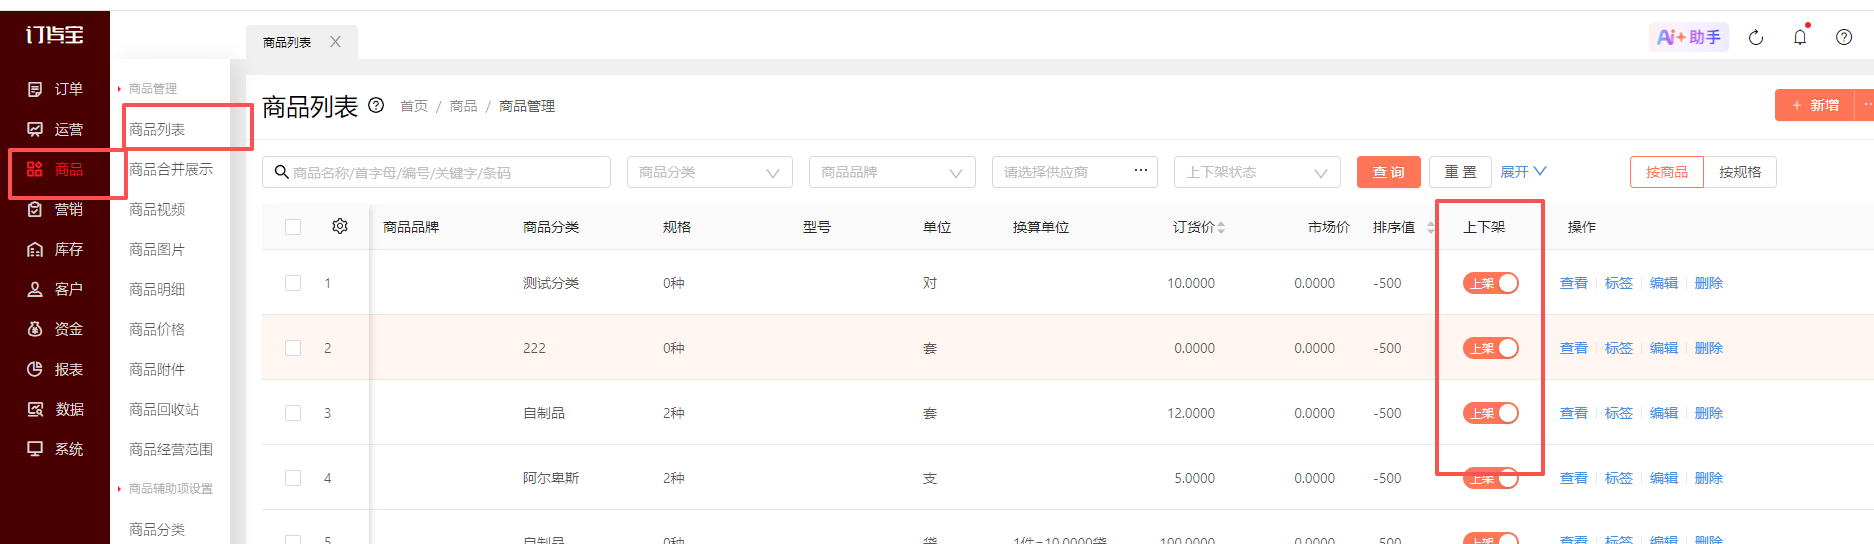Open supplier picker ellipsis icon
1874x544 pixels.
pyautogui.click(x=1140, y=171)
